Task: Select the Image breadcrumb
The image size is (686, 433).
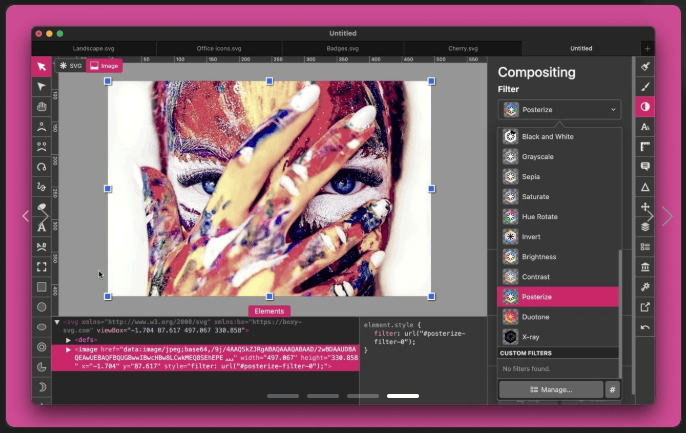Action: point(104,66)
